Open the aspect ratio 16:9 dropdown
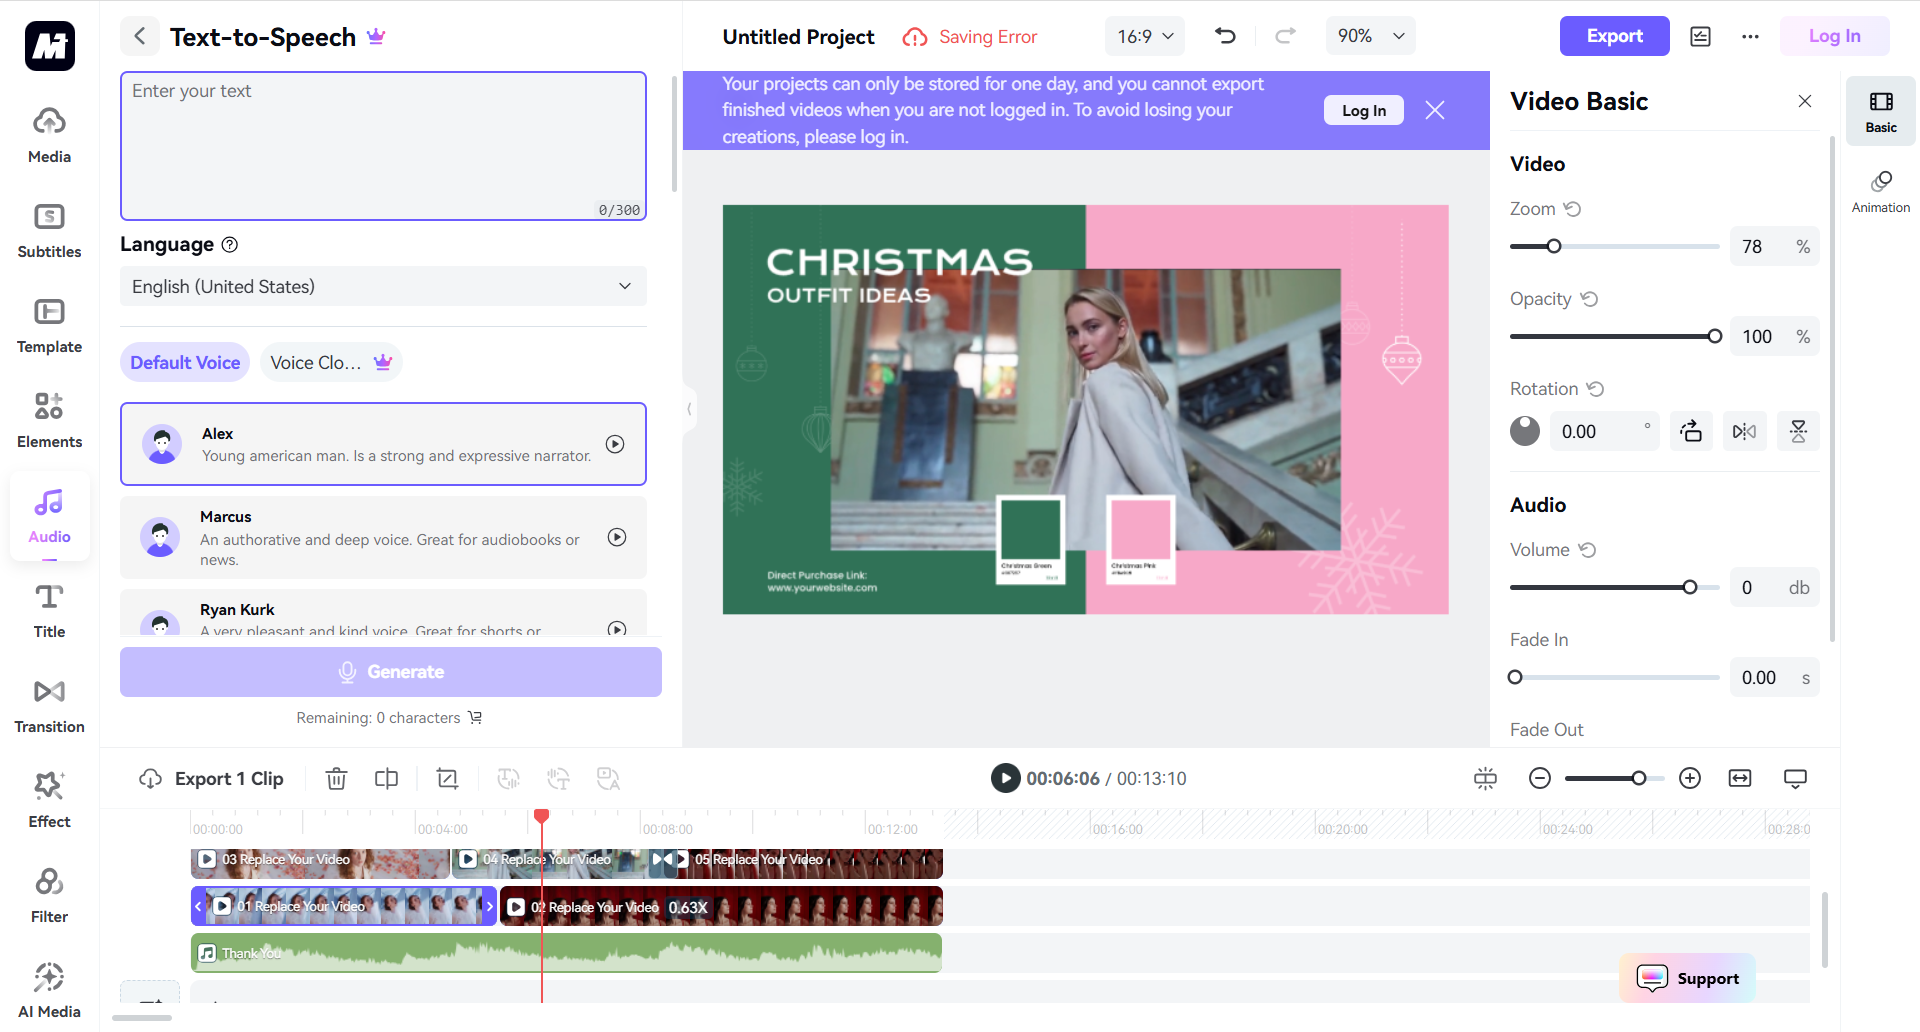Viewport: 1920px width, 1032px height. pyautogui.click(x=1144, y=36)
